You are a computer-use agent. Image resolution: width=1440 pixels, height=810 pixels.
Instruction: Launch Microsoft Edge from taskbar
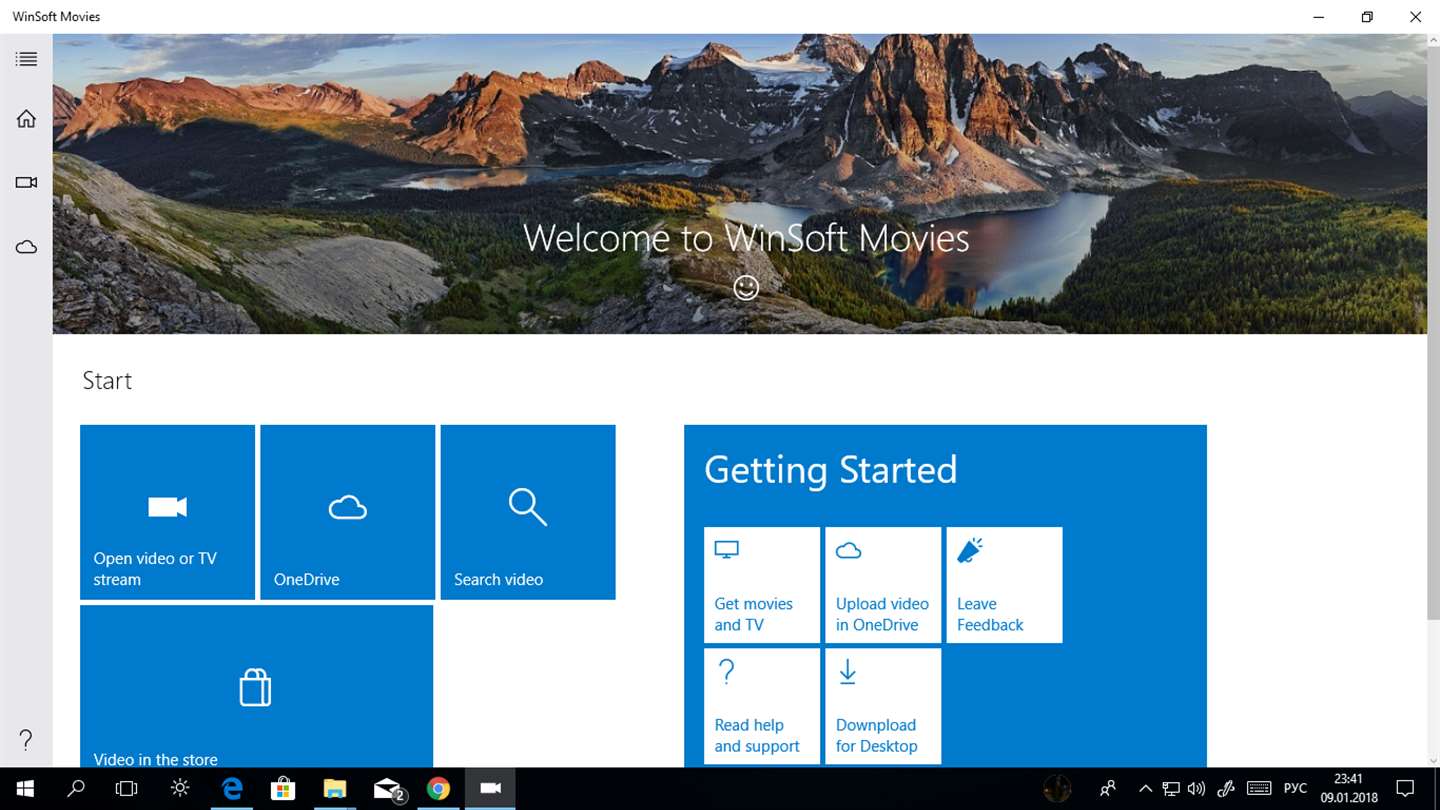pyautogui.click(x=232, y=789)
